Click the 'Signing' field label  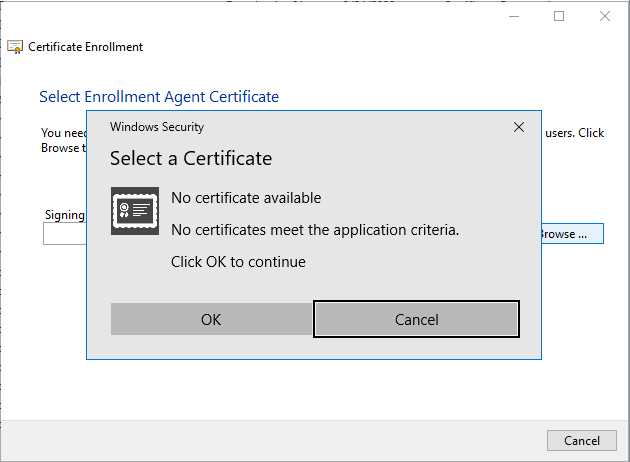[65, 215]
